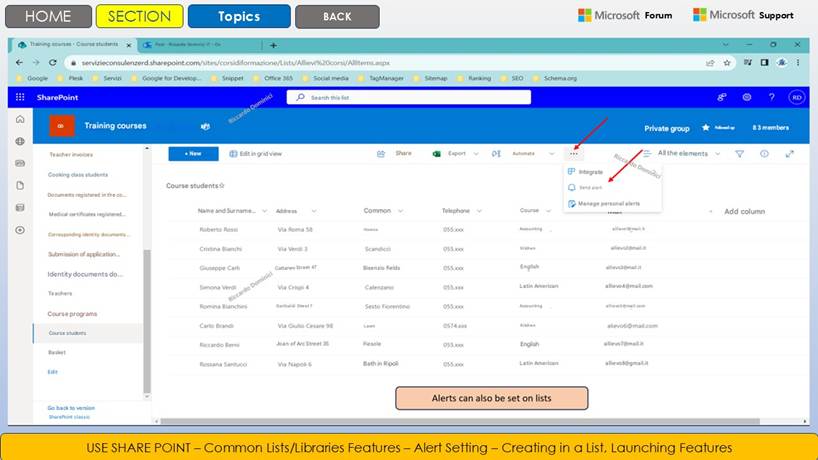Open the globe My sites icon
Screen dimensions: 818x460
pyautogui.click(x=20, y=141)
